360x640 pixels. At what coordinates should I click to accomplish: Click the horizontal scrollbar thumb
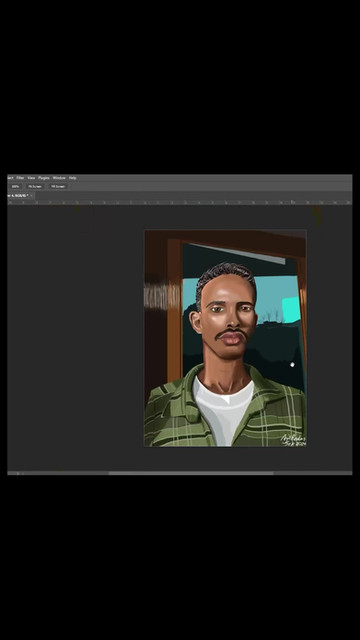[x=191, y=473]
